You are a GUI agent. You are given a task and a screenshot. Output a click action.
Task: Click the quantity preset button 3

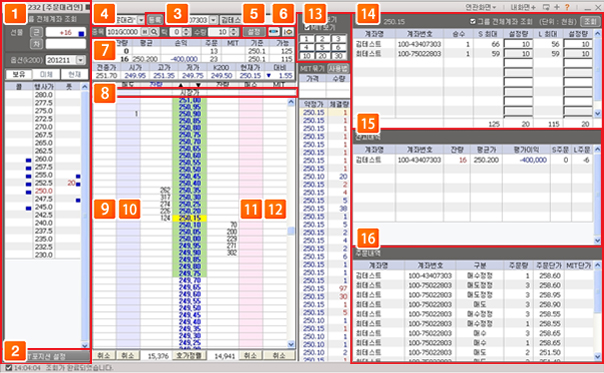338,39
